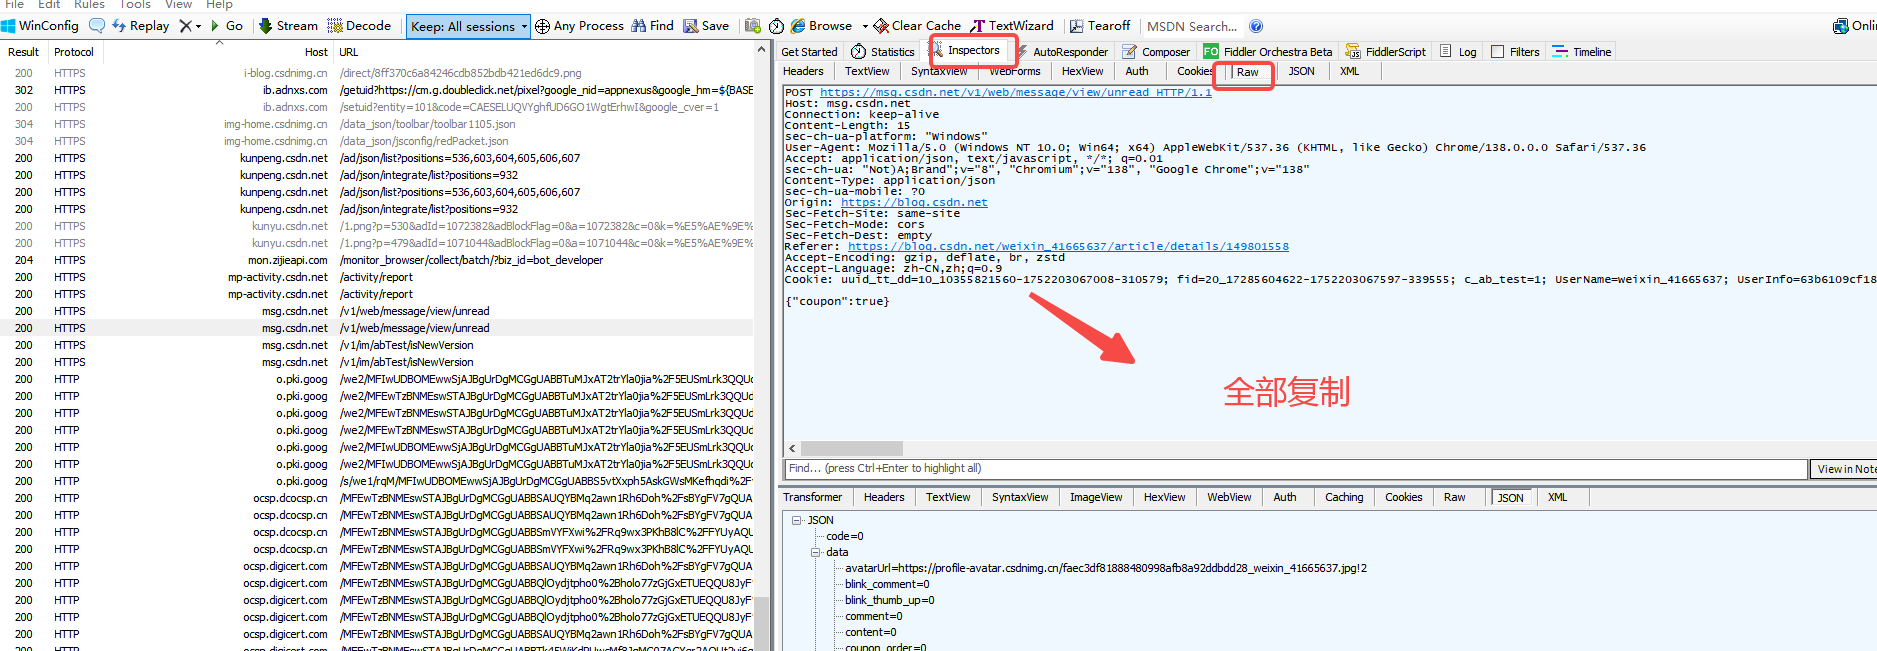1877x651 pixels.
Task: Click the Any Process target icon
Action: click(x=542, y=26)
